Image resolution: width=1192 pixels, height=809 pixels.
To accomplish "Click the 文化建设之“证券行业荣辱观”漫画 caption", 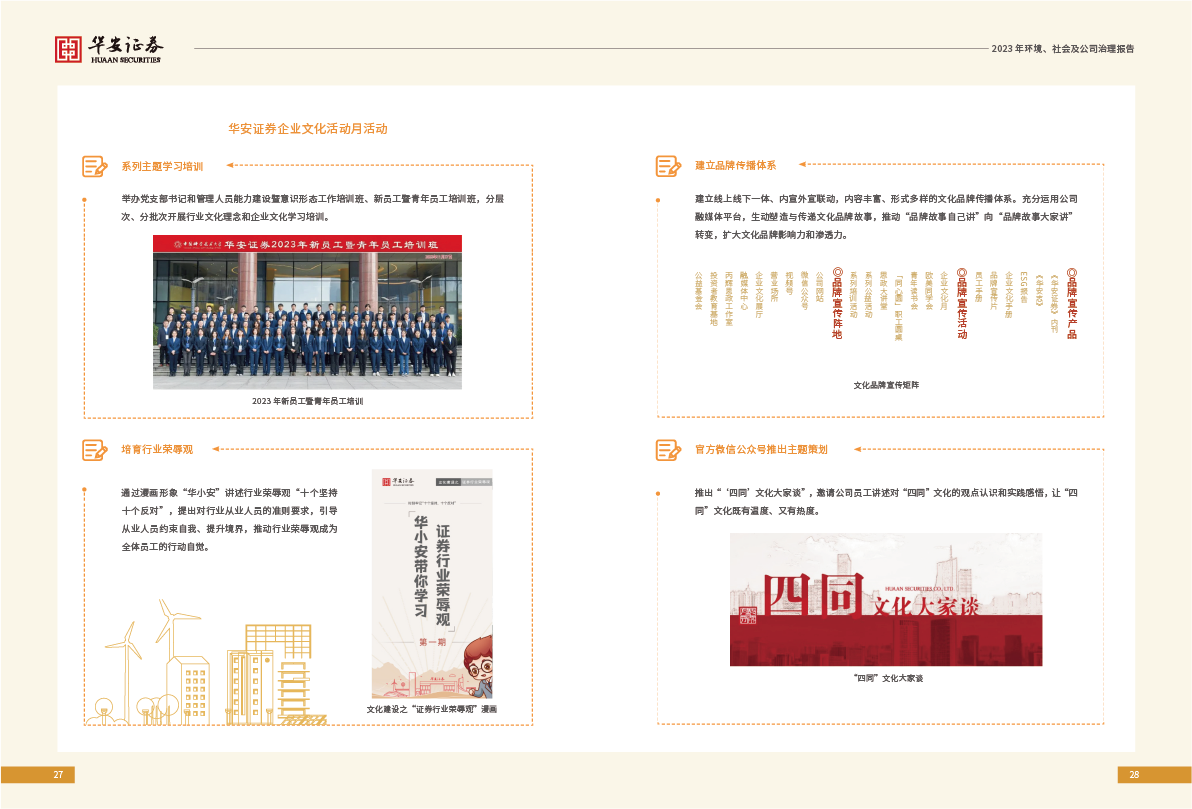I will [x=432, y=709].
